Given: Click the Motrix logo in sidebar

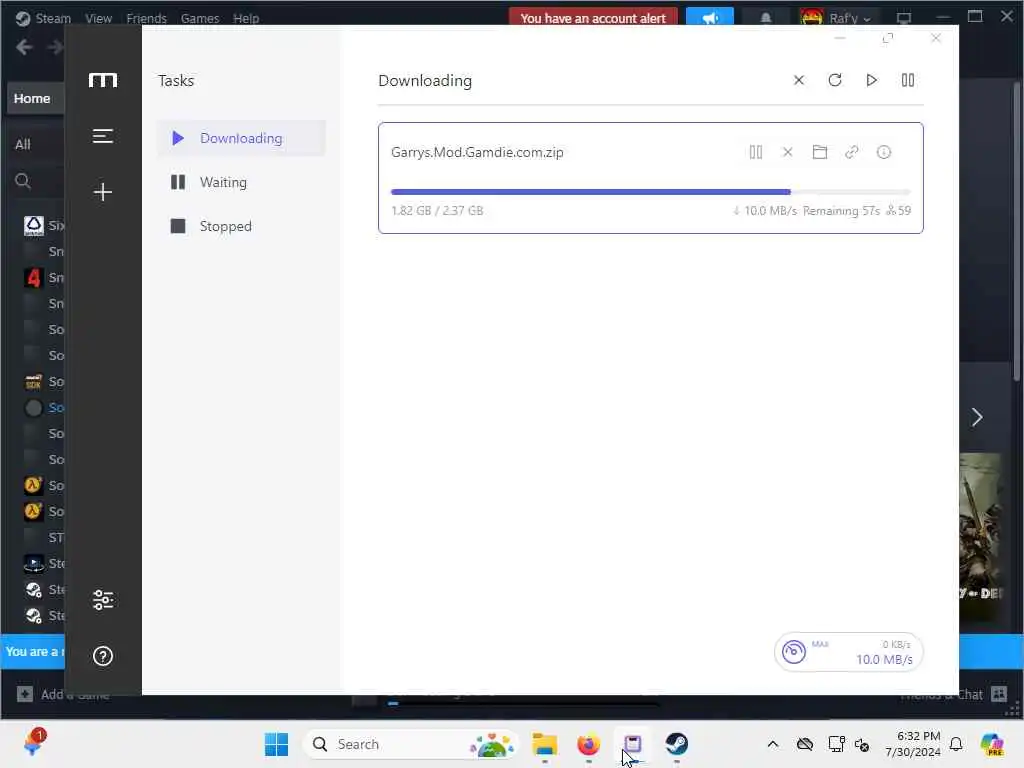Looking at the screenshot, I should click(x=103, y=80).
